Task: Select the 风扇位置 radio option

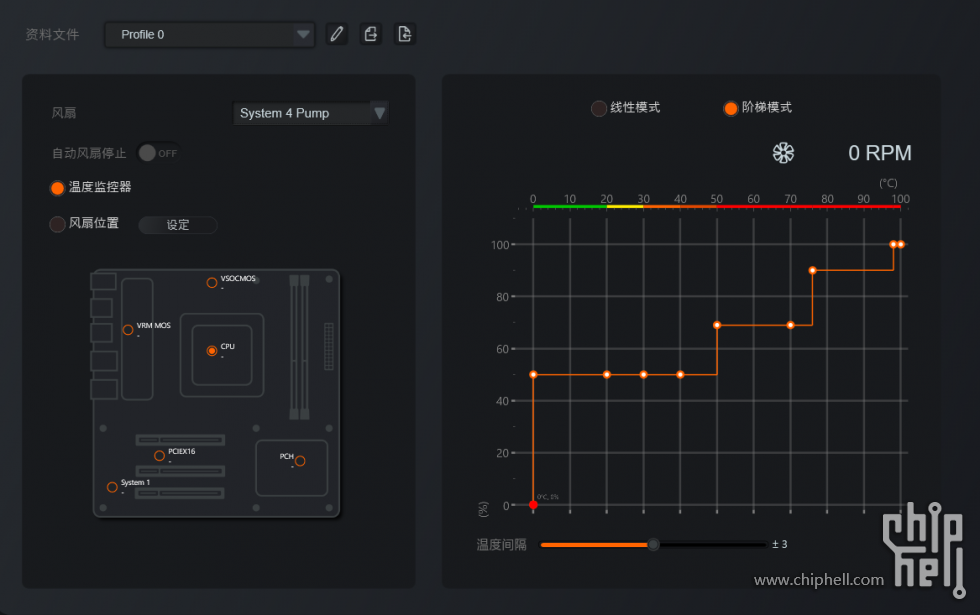Action: pyautogui.click(x=57, y=224)
